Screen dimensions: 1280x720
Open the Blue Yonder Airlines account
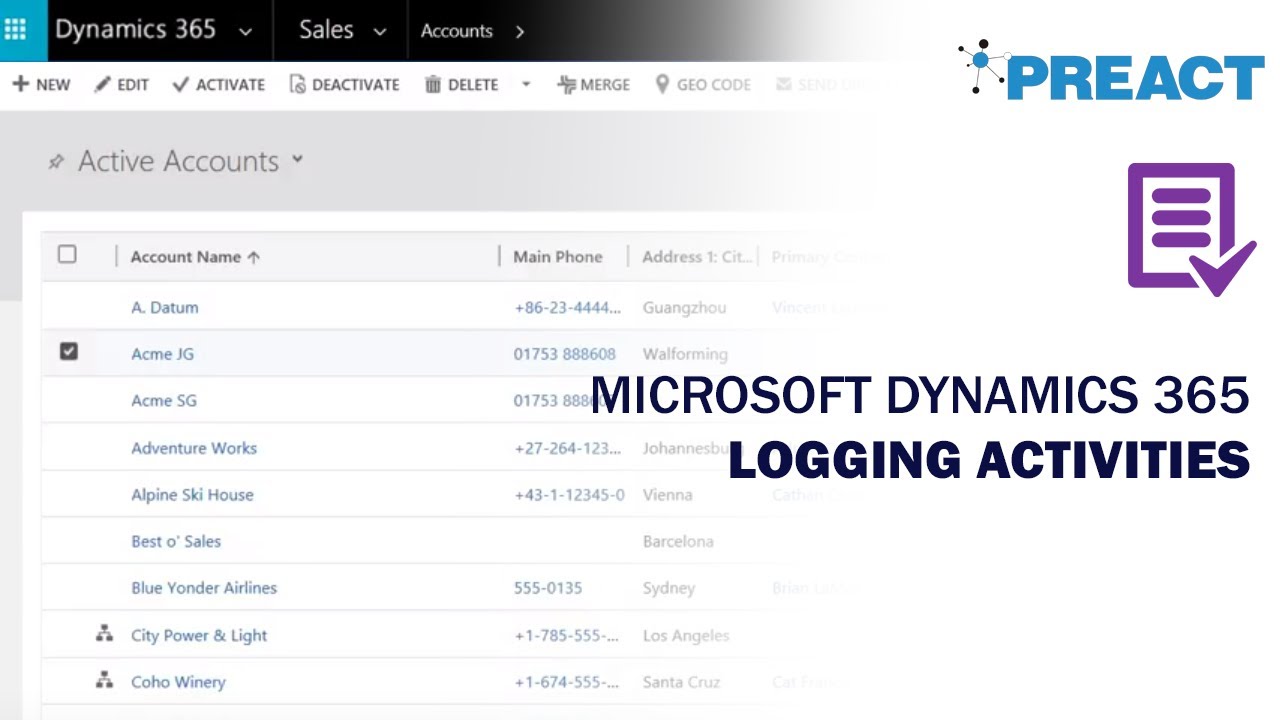204,588
